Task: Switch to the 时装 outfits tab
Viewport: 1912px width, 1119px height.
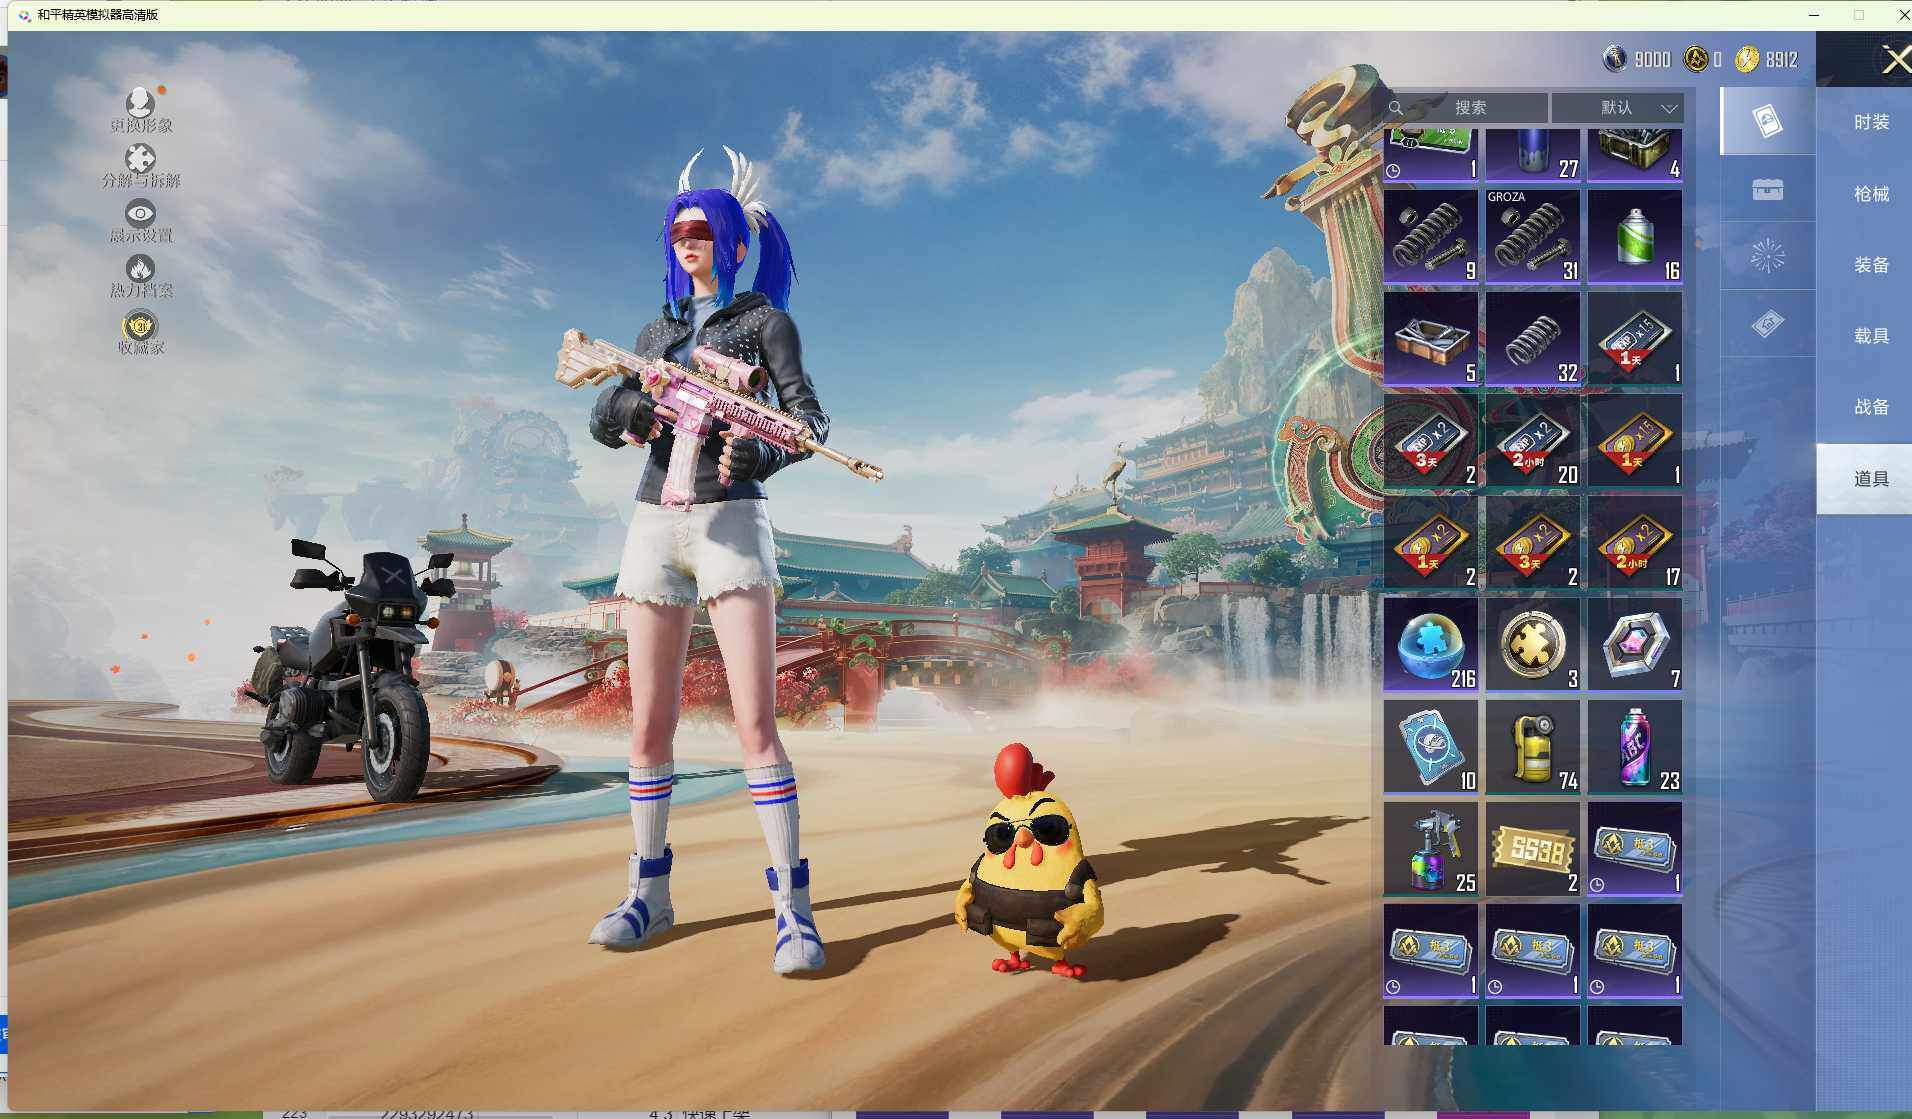Action: [1870, 122]
